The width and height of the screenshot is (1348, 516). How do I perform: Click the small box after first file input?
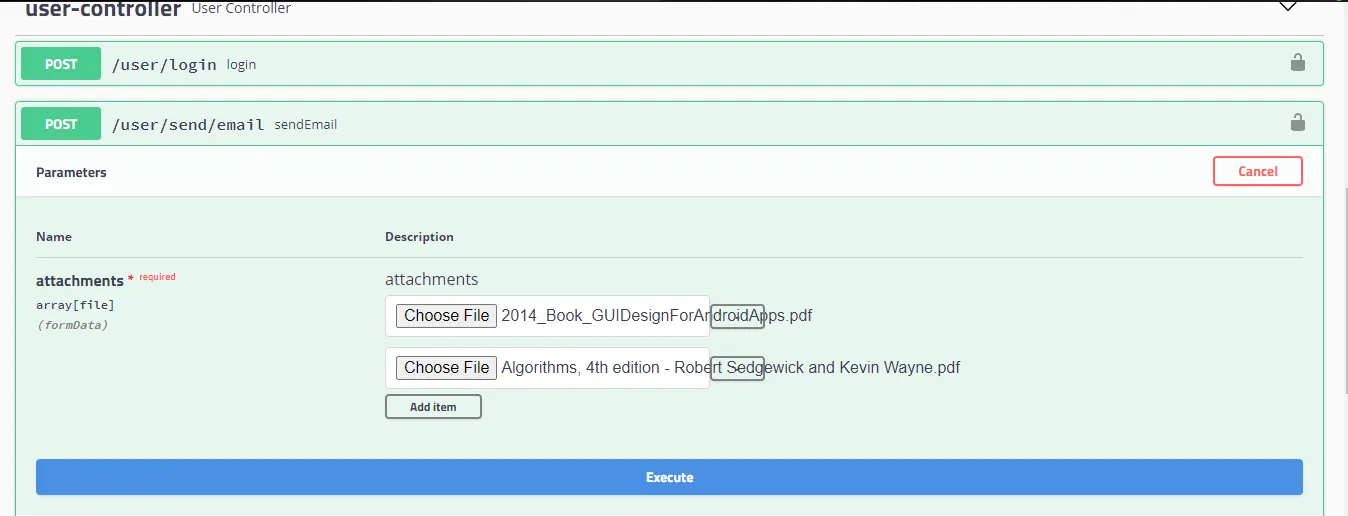click(737, 316)
